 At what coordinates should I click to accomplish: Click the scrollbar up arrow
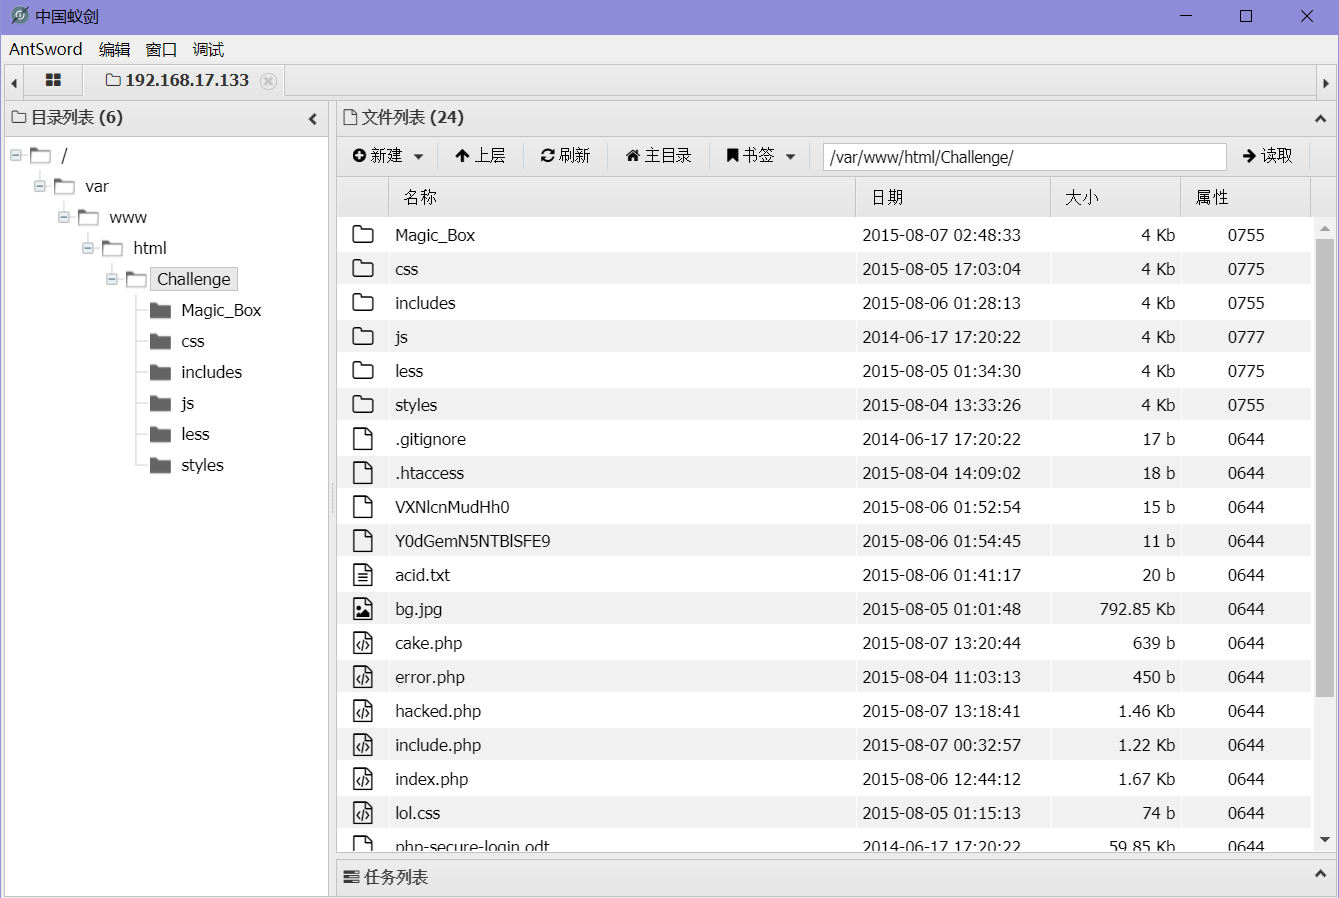1325,228
